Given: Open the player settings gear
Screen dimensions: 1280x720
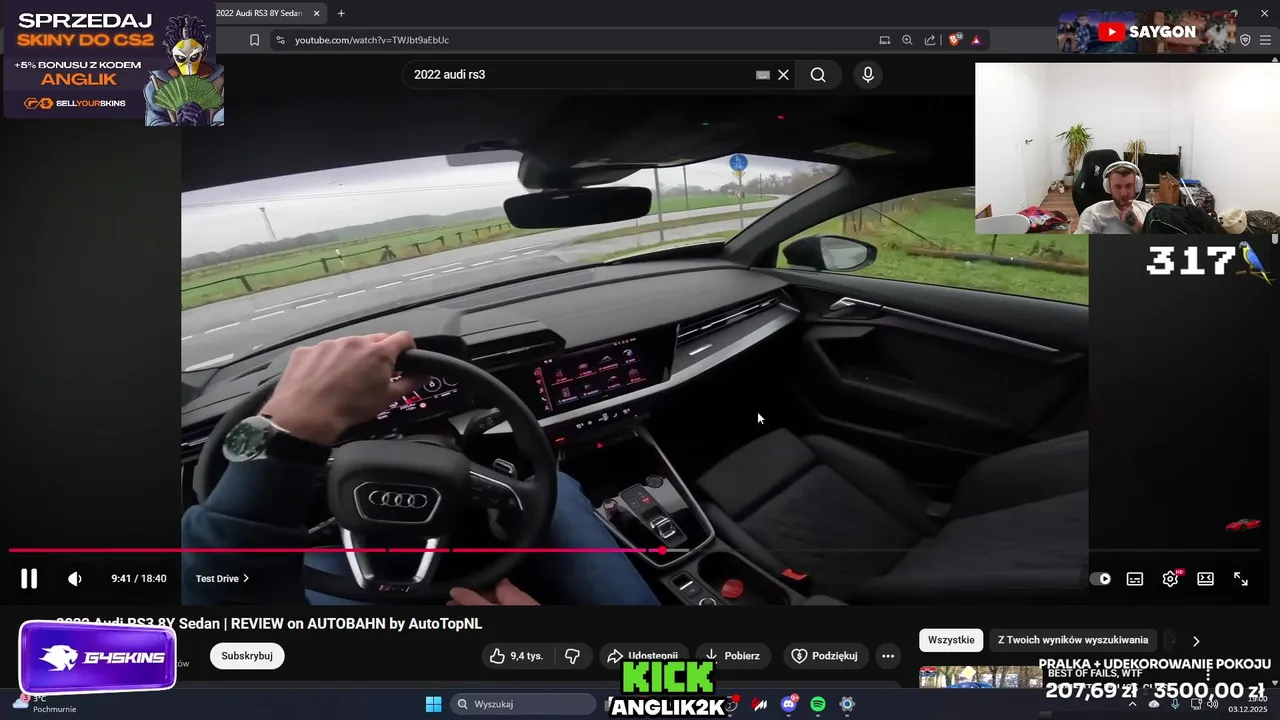Looking at the screenshot, I should coord(1171,578).
